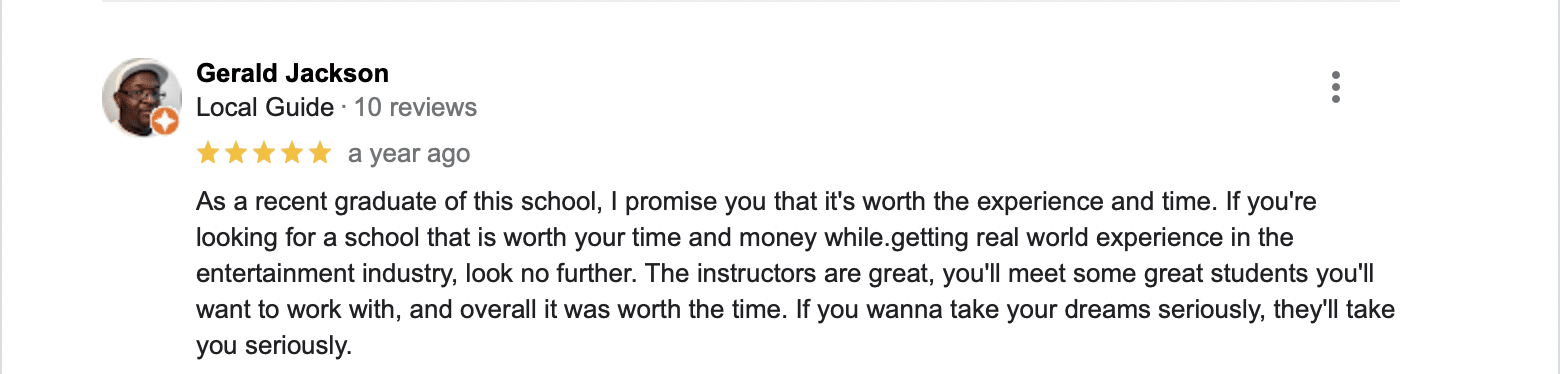Open Gerald Jackson's profile photo
The width and height of the screenshot is (1560, 374).
[141, 97]
